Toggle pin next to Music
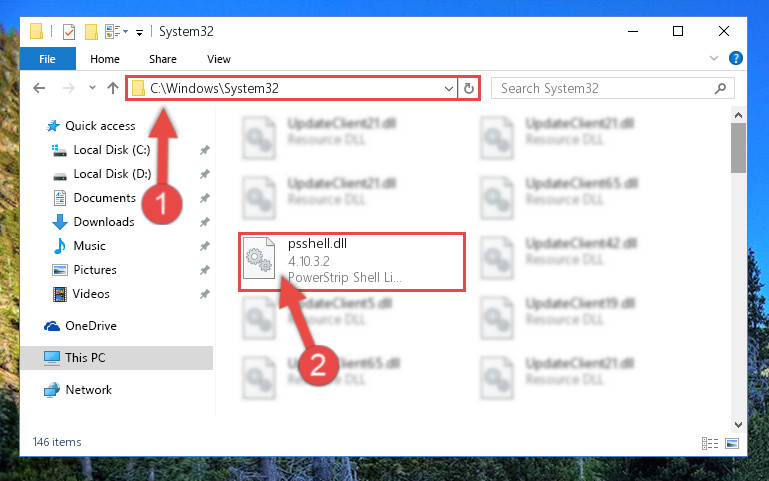Screen dimensions: 769x481 click(x=205, y=246)
